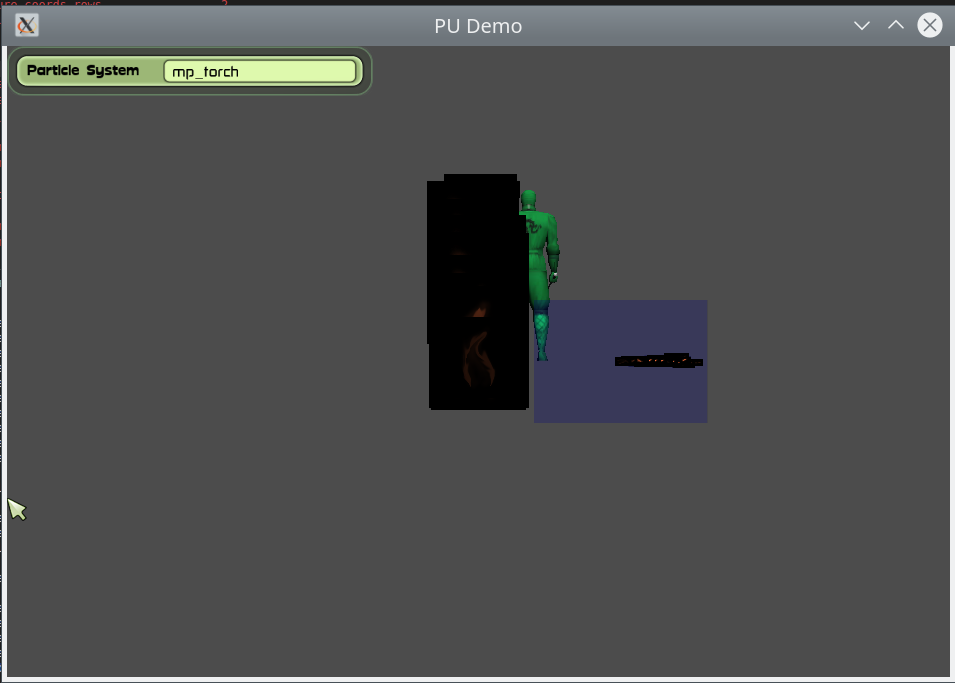Viewport: 955px width, 683px height.
Task: Minimize the PU Demo window
Action: pos(861,26)
